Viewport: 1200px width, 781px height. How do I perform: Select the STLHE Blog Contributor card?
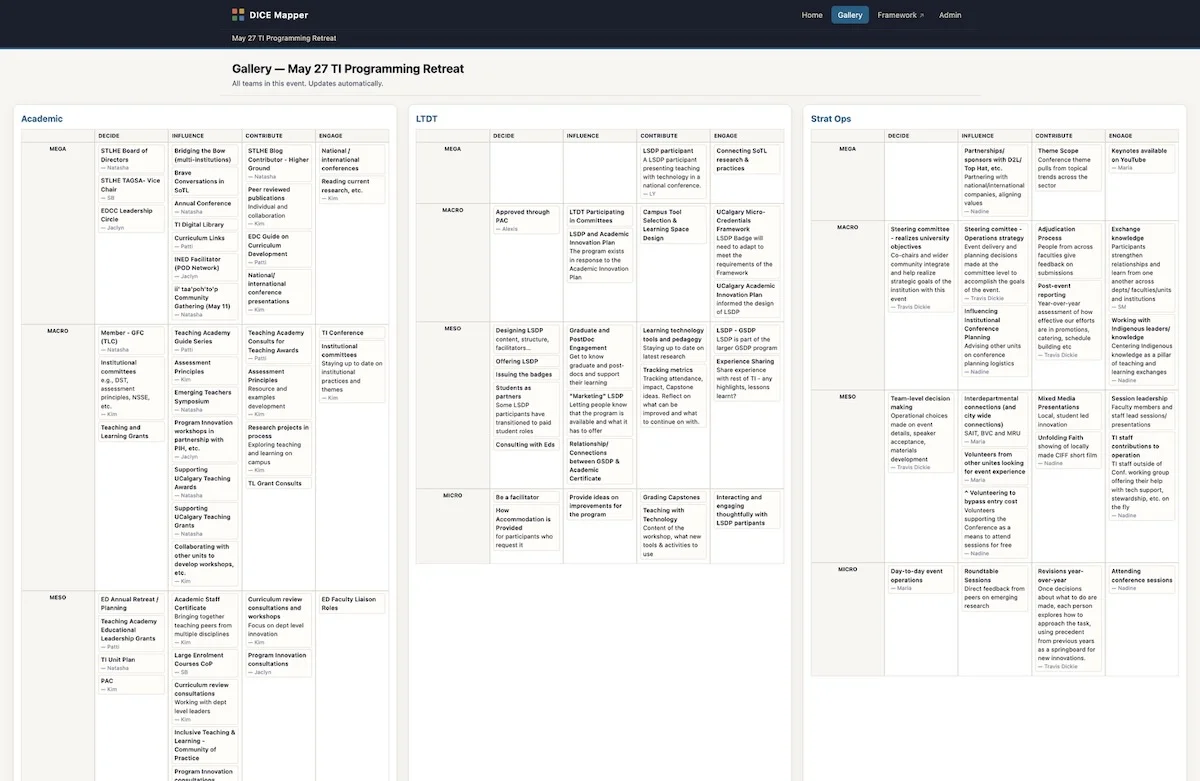[279, 163]
